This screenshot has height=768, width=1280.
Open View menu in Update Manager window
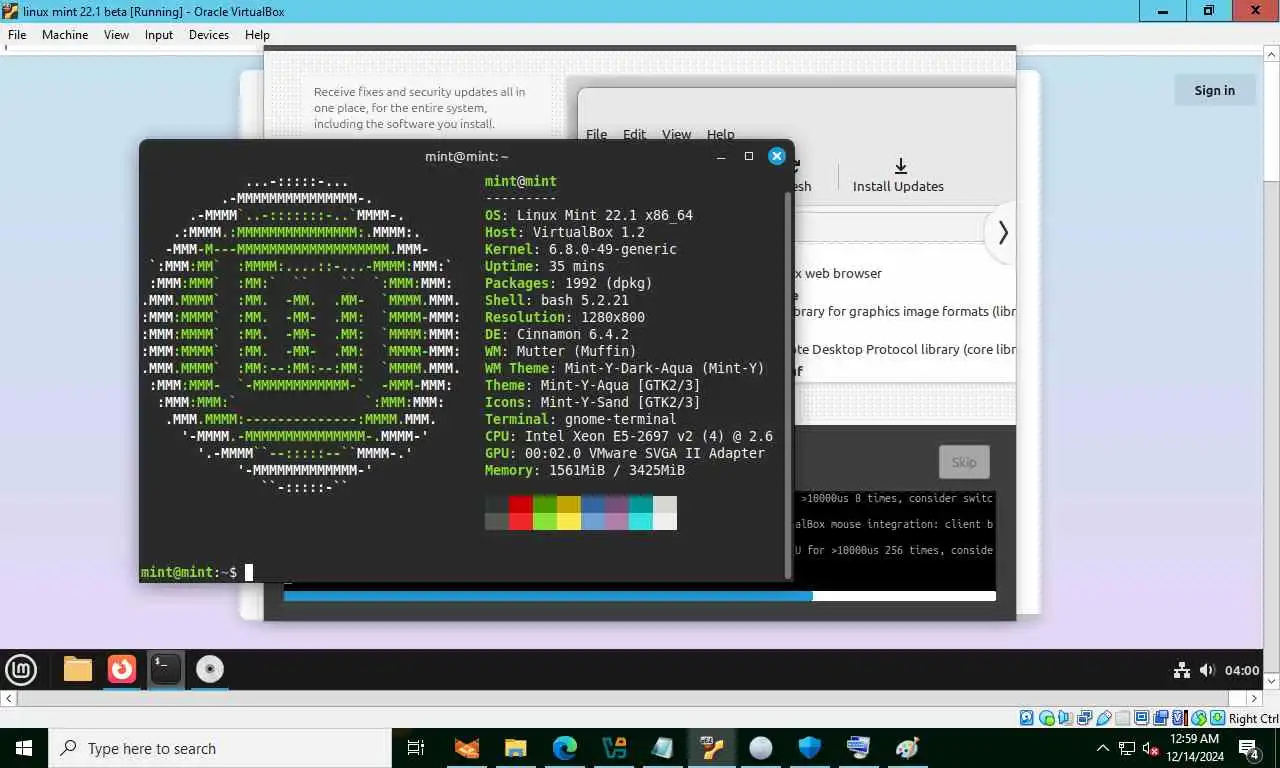point(676,134)
